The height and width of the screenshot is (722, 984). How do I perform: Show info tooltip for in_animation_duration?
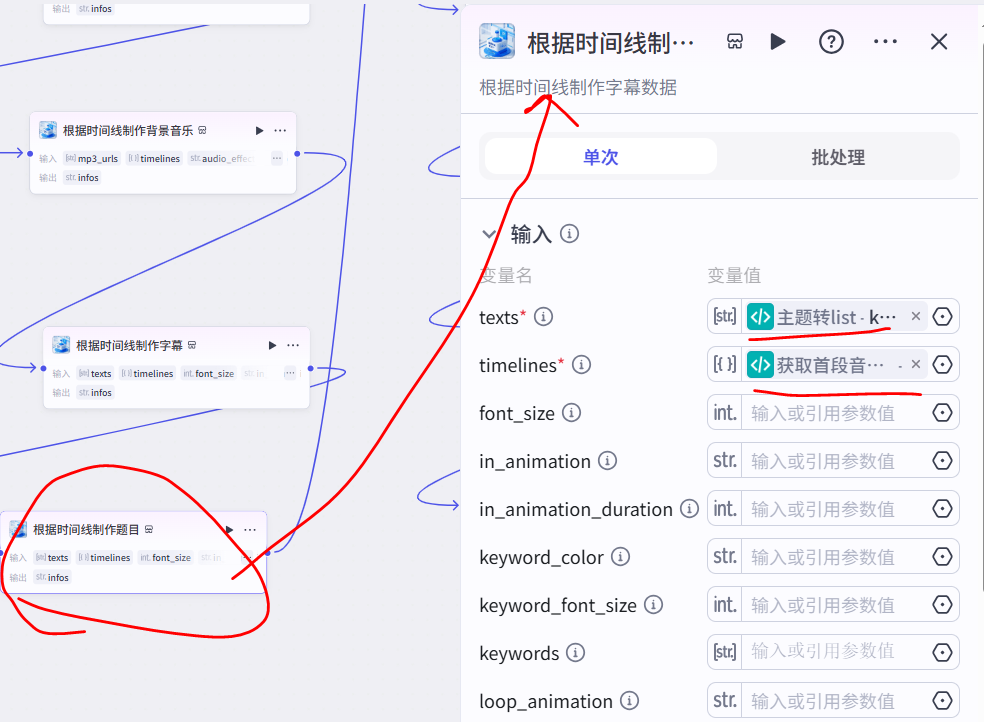pos(689,509)
